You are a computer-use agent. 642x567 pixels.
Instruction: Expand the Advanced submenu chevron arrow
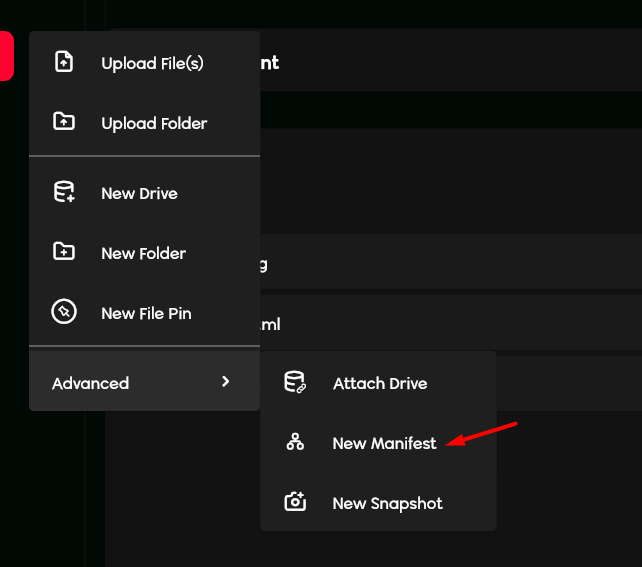(226, 382)
